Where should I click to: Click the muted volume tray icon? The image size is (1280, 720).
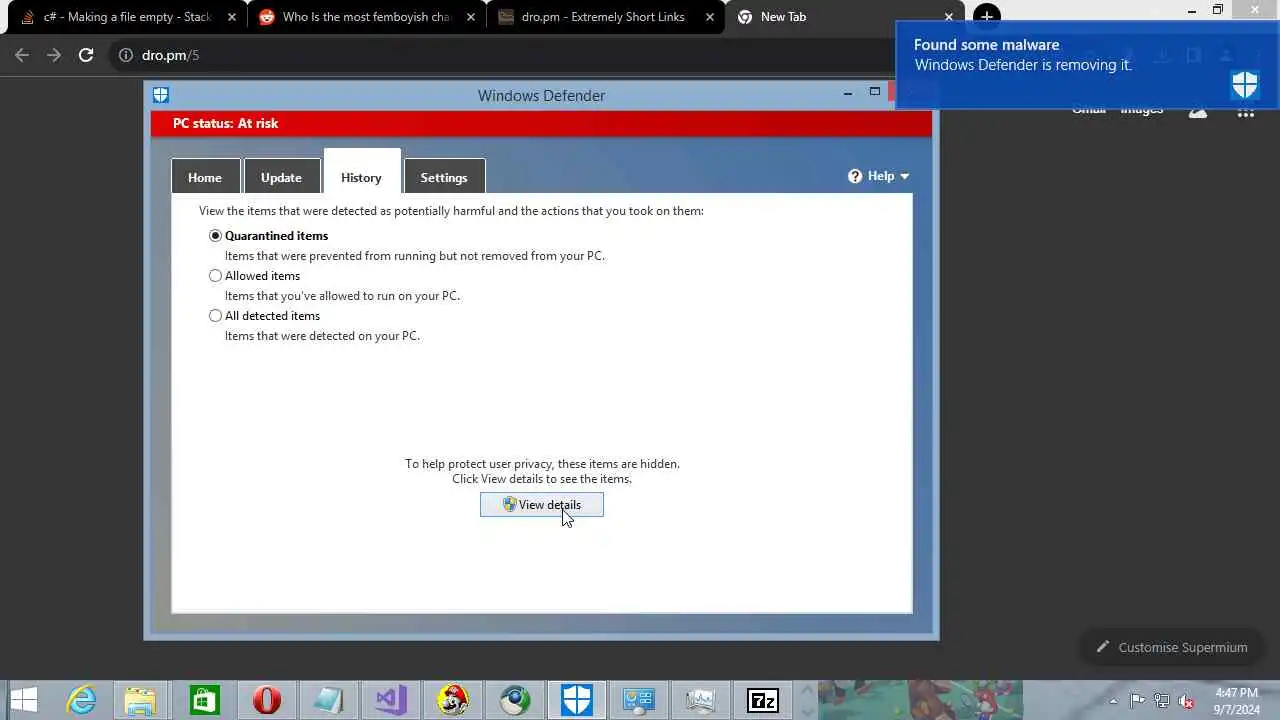1186,701
